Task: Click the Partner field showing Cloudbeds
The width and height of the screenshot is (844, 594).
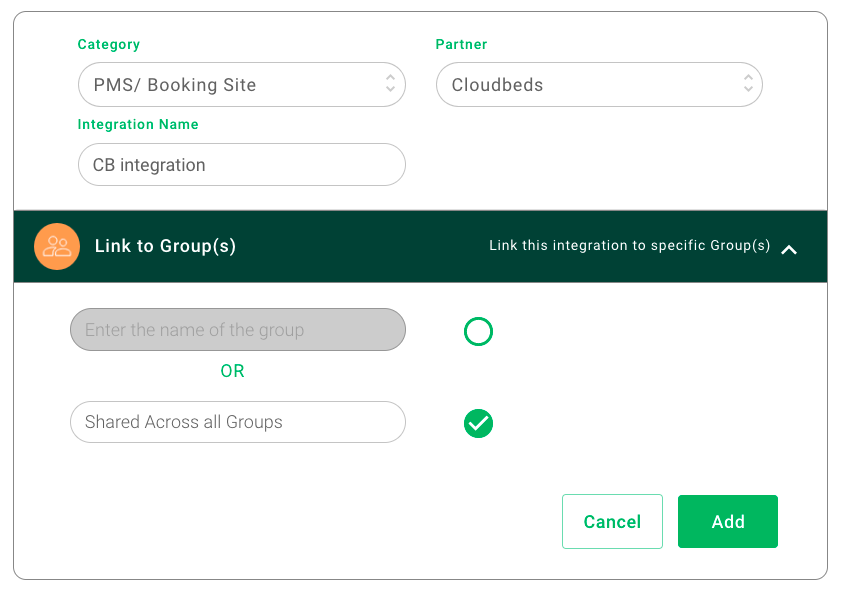Action: pos(598,85)
